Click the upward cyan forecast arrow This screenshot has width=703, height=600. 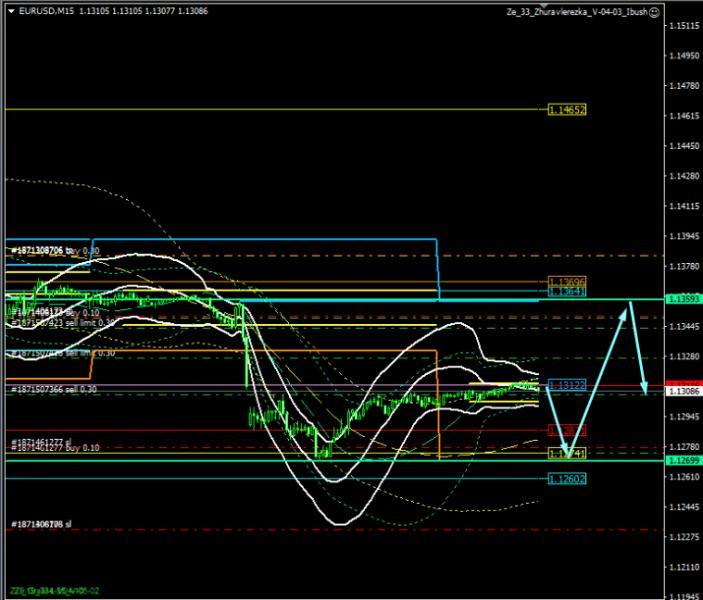[x=600, y=380]
